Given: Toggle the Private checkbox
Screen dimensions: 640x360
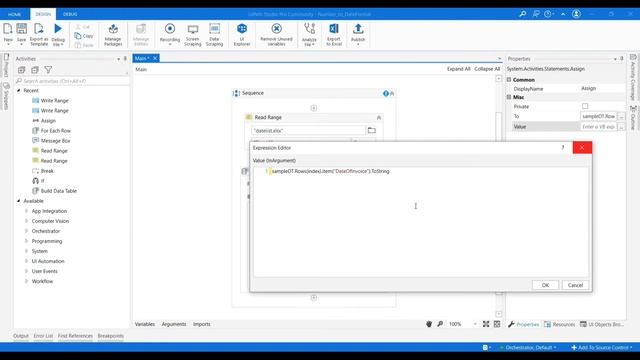Looking at the screenshot, I should coord(585,106).
